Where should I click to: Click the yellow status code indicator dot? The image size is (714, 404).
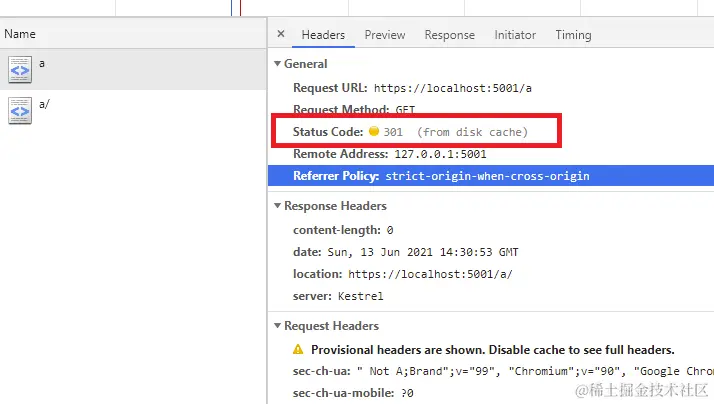(x=374, y=131)
